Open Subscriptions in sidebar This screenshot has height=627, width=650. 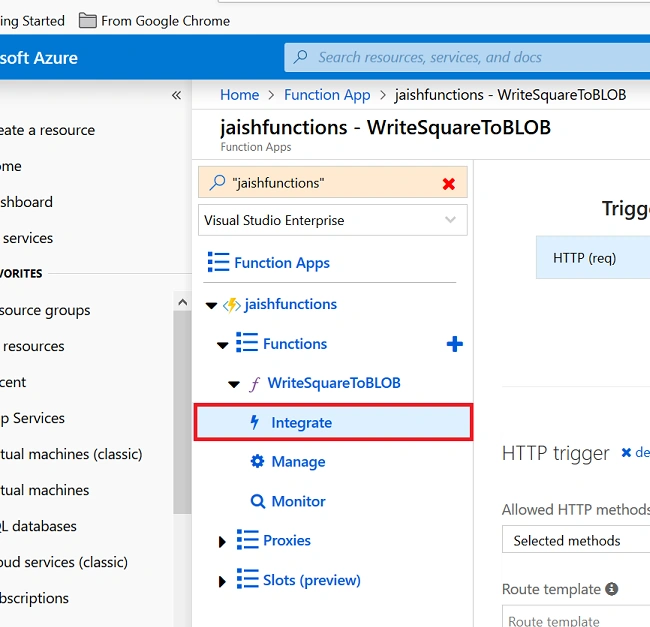pos(34,598)
